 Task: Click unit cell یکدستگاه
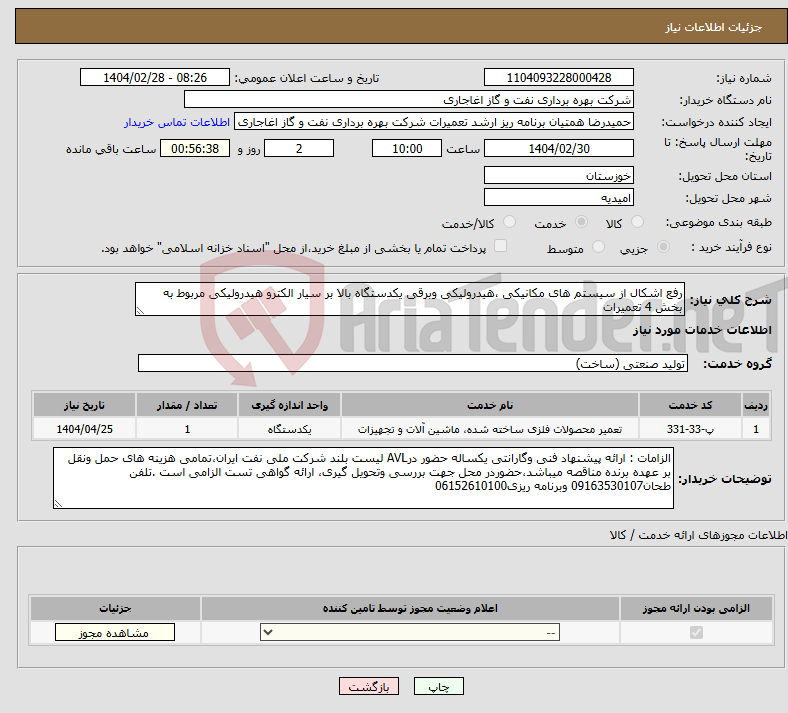tap(289, 429)
